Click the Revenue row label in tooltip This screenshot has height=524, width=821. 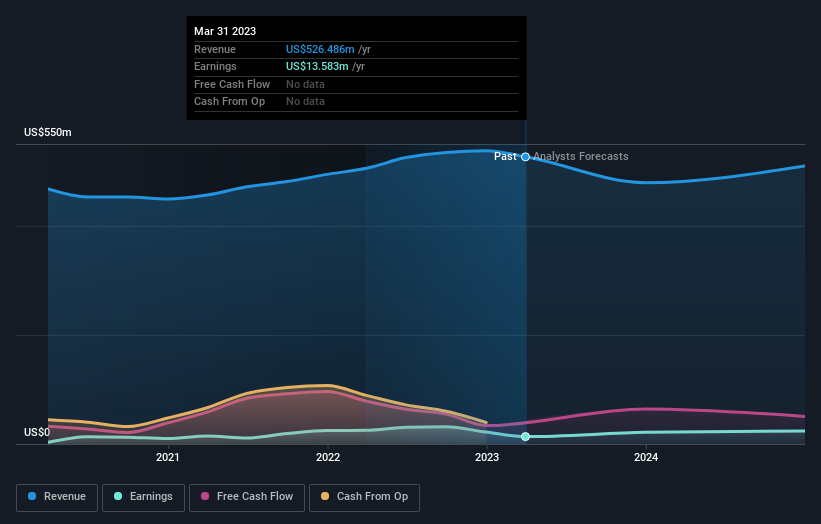click(215, 49)
